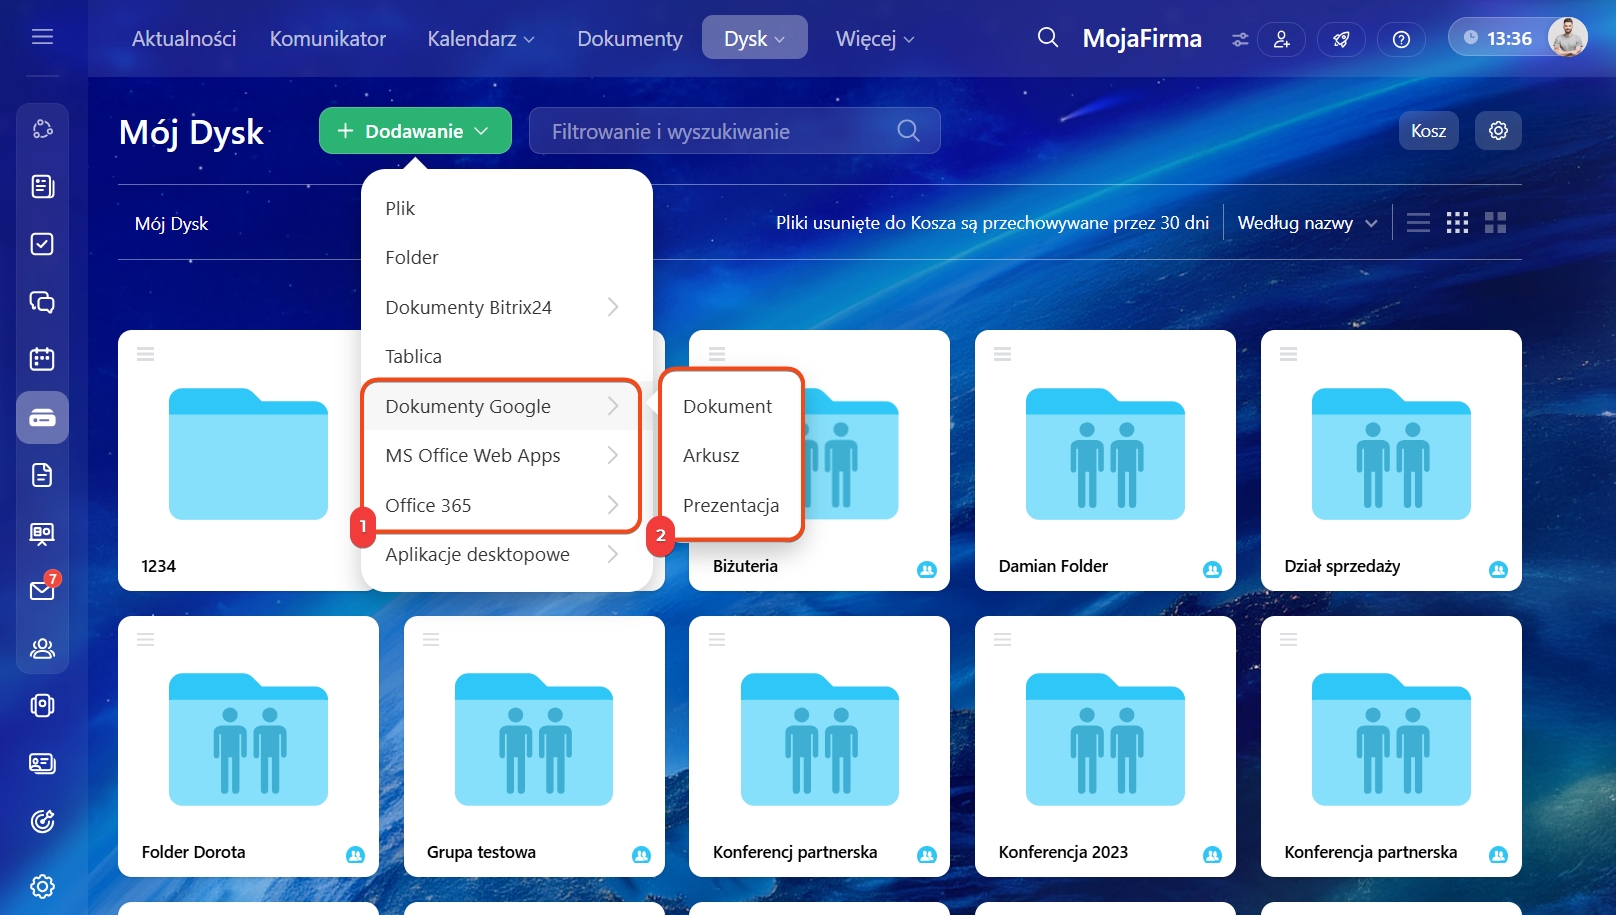Open the chat bubbles icon in sidebar
Screen dimensions: 1616x915
[x=42, y=302]
